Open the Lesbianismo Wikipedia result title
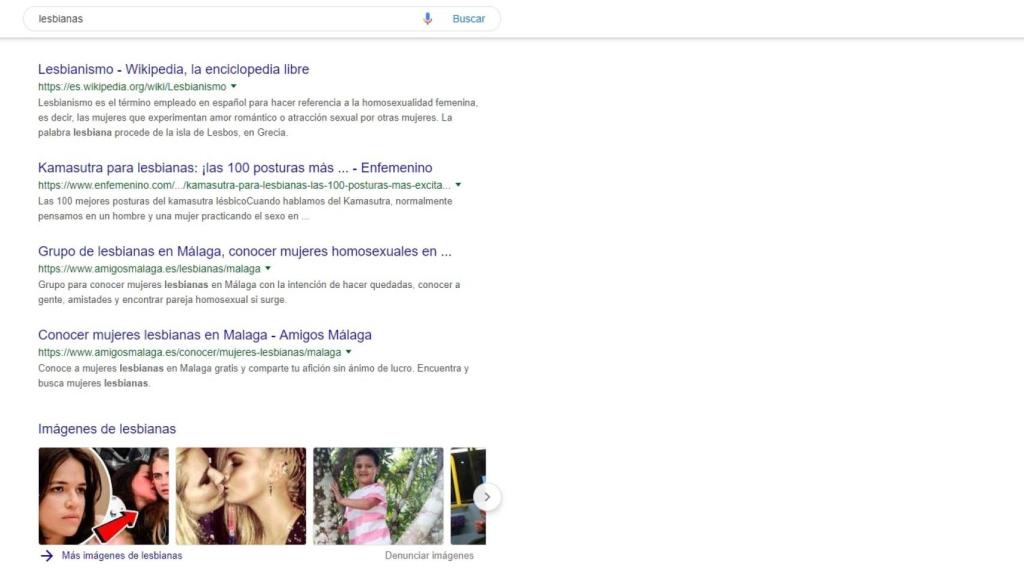Image resolution: width=1024 pixels, height=576 pixels. [173, 69]
